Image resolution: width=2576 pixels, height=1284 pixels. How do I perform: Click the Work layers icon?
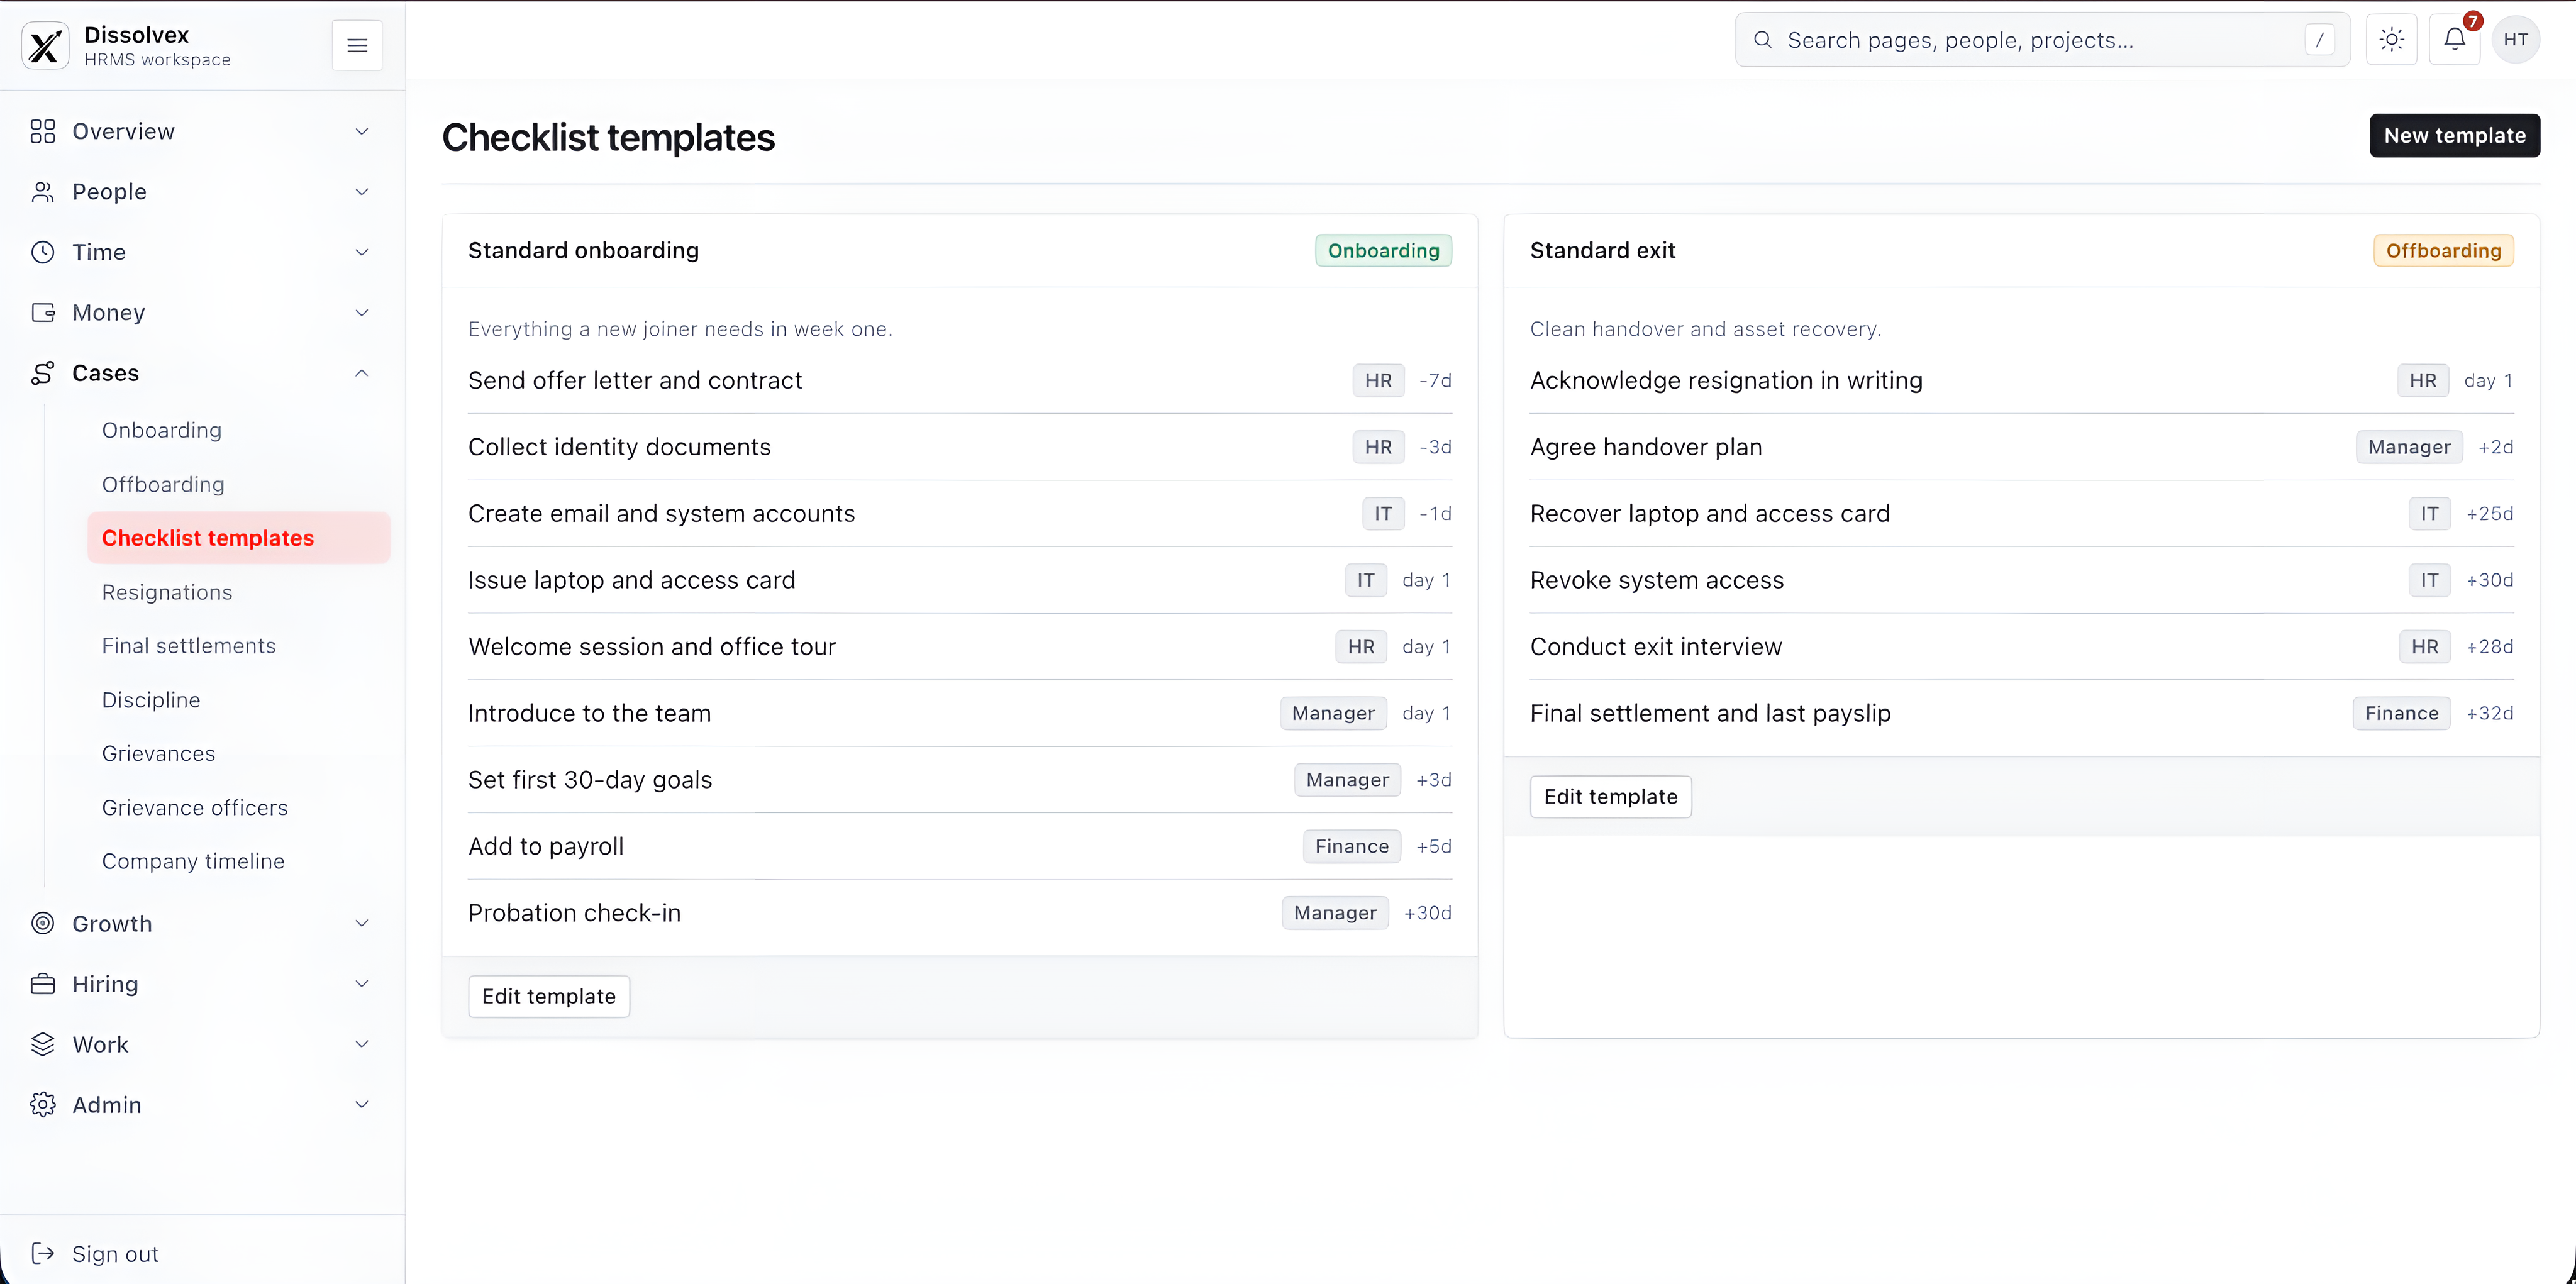43,1044
